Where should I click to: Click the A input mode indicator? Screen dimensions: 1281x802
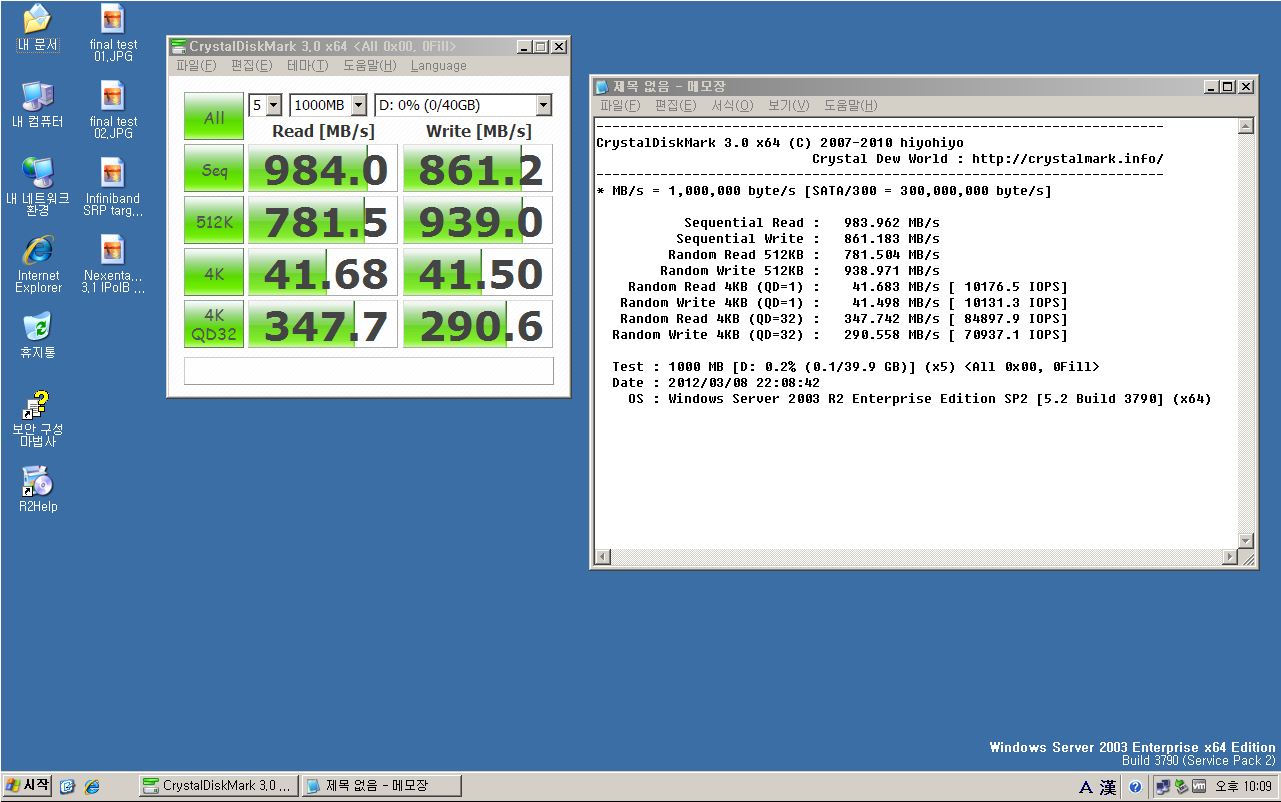(x=1087, y=787)
